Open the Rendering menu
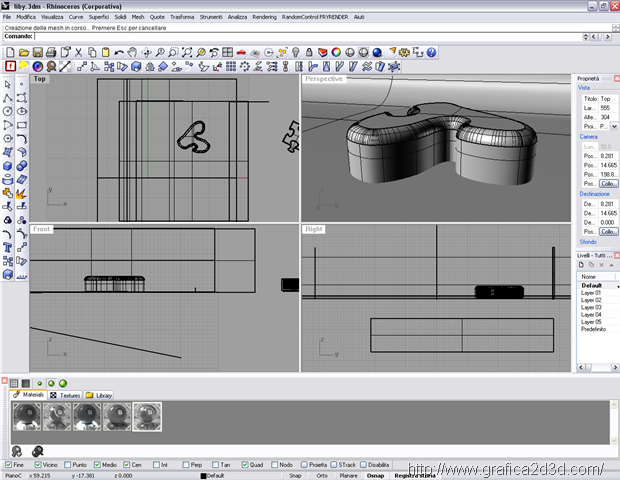The width and height of the screenshot is (620, 480). [264, 17]
